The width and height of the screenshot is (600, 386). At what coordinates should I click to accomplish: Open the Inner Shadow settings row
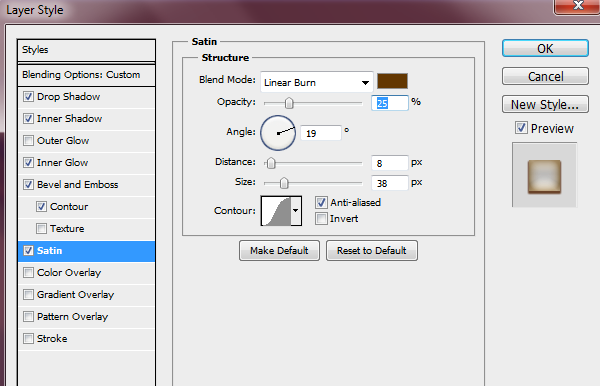click(86, 119)
